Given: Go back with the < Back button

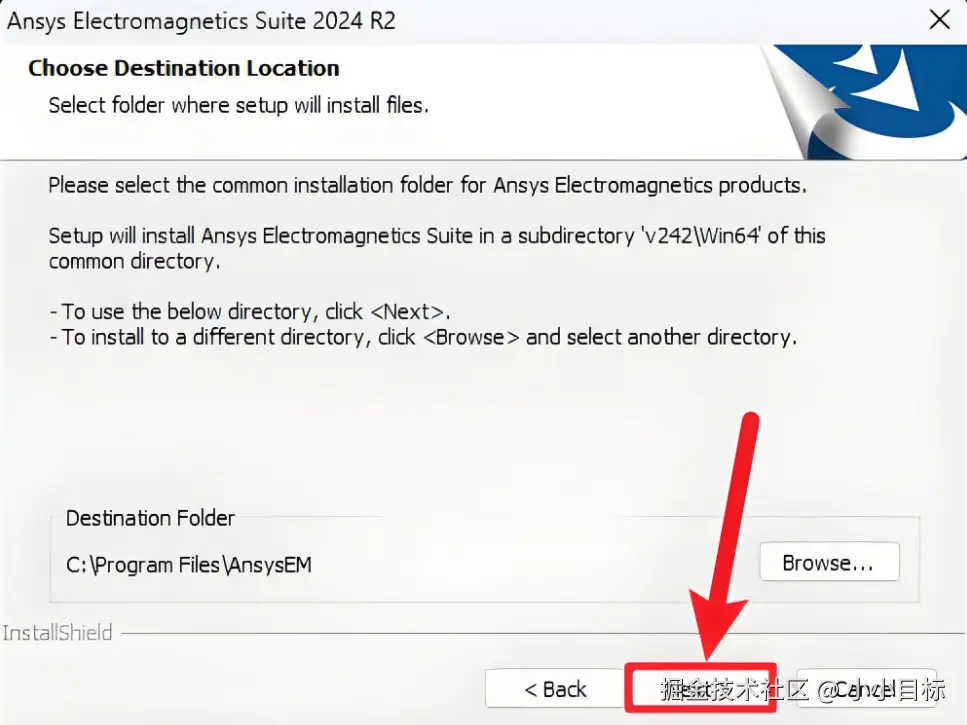Looking at the screenshot, I should [x=555, y=689].
